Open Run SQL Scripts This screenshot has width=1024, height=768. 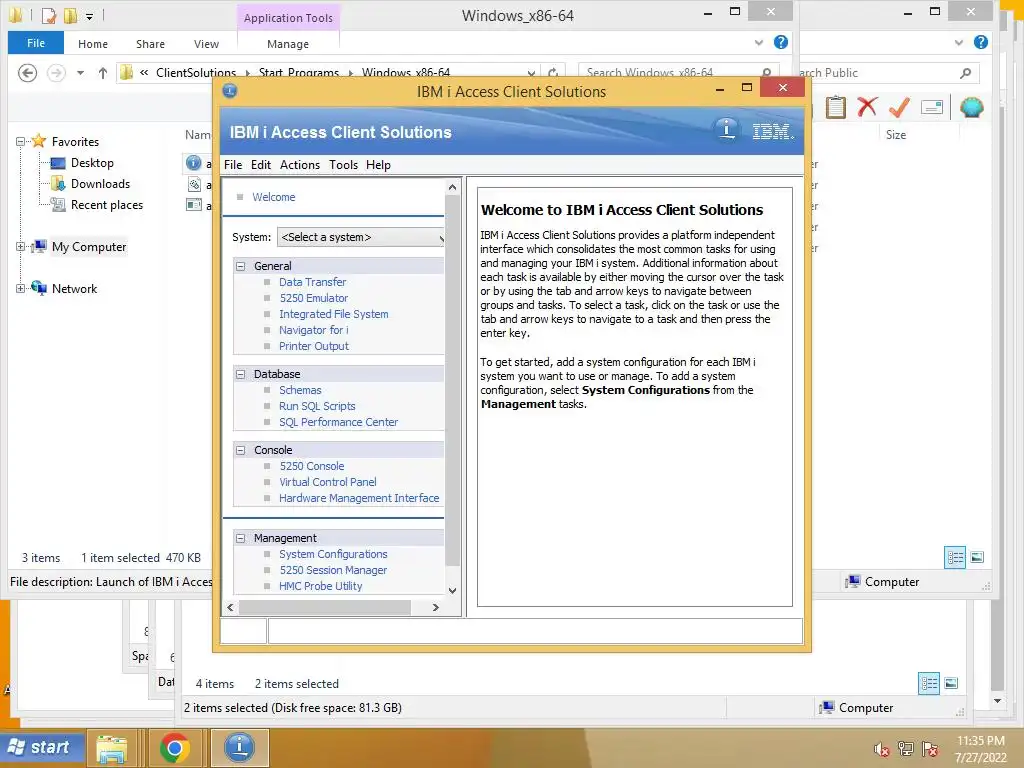tap(317, 406)
